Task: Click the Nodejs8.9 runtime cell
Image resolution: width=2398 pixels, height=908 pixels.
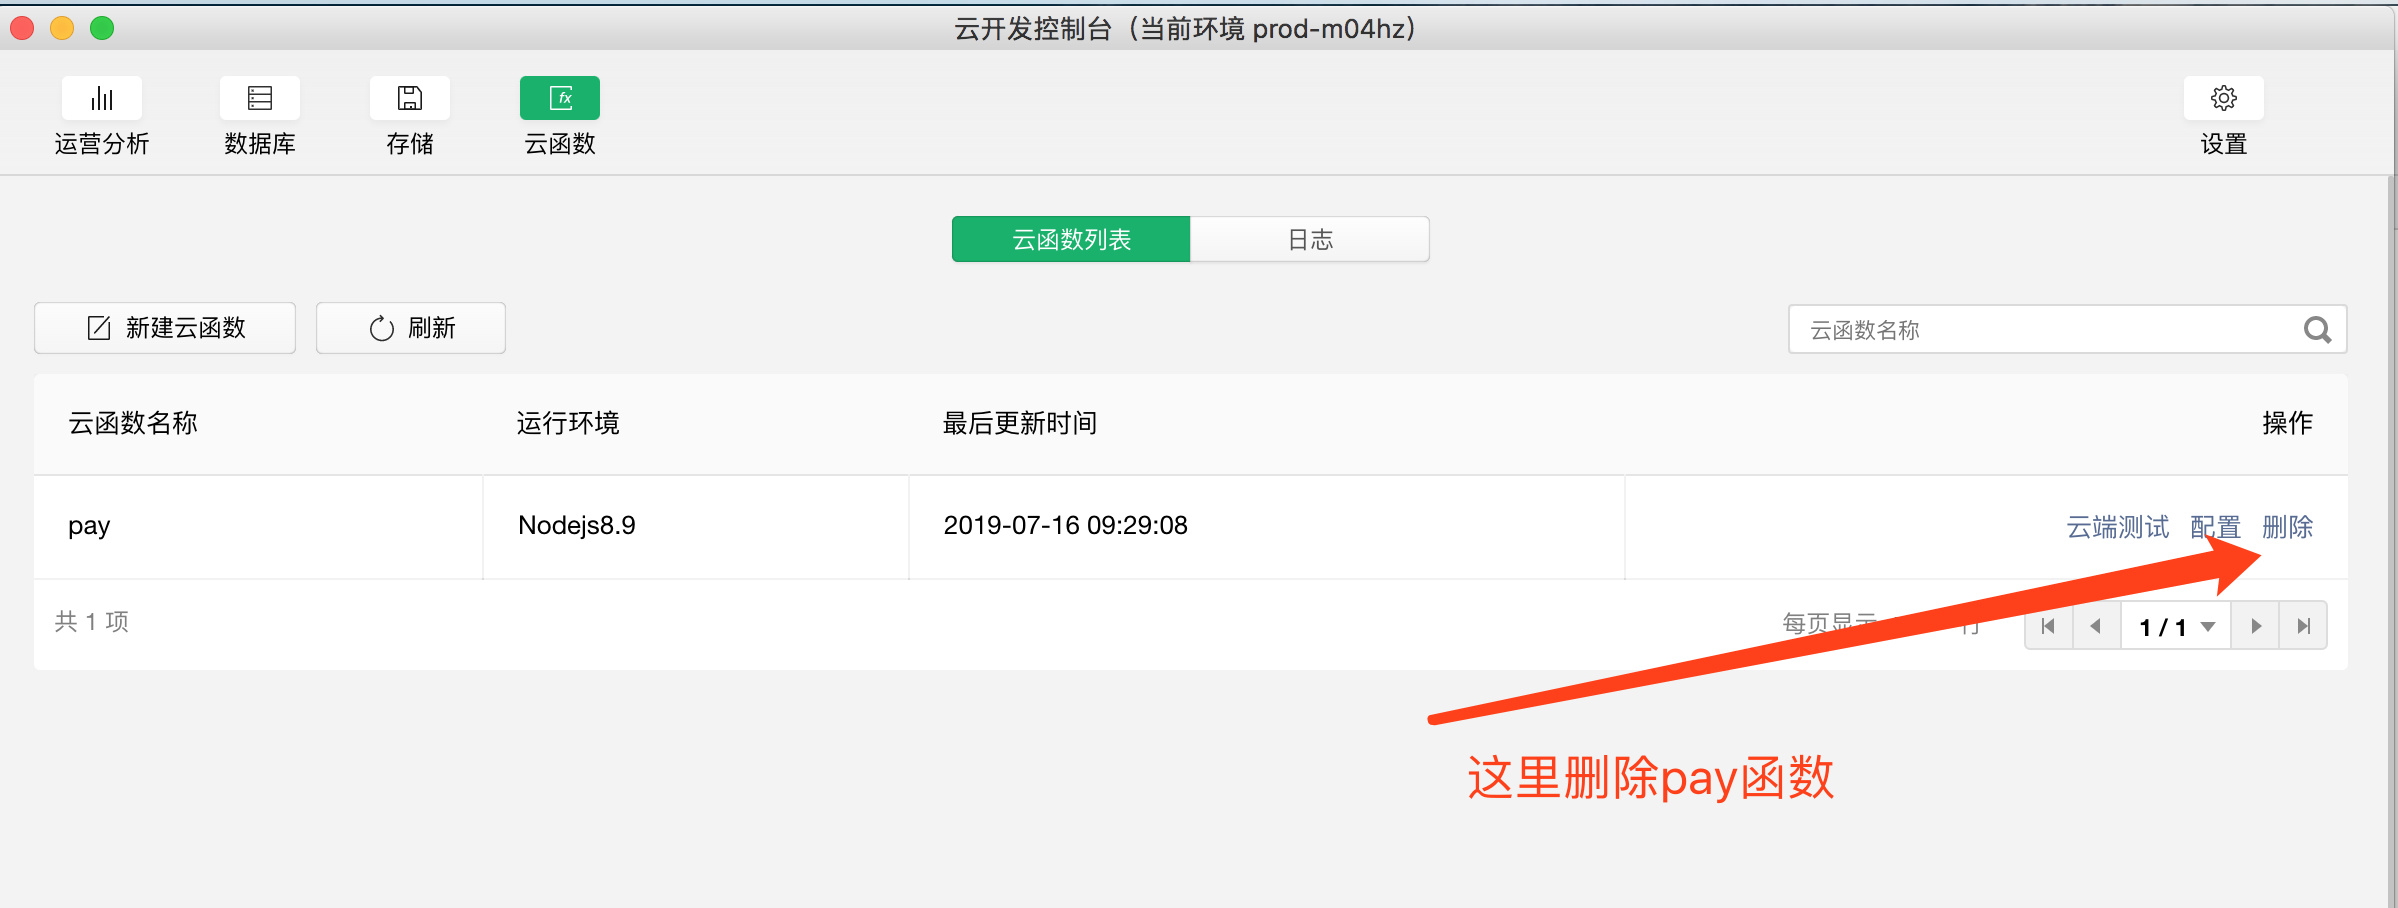Action: tap(696, 527)
